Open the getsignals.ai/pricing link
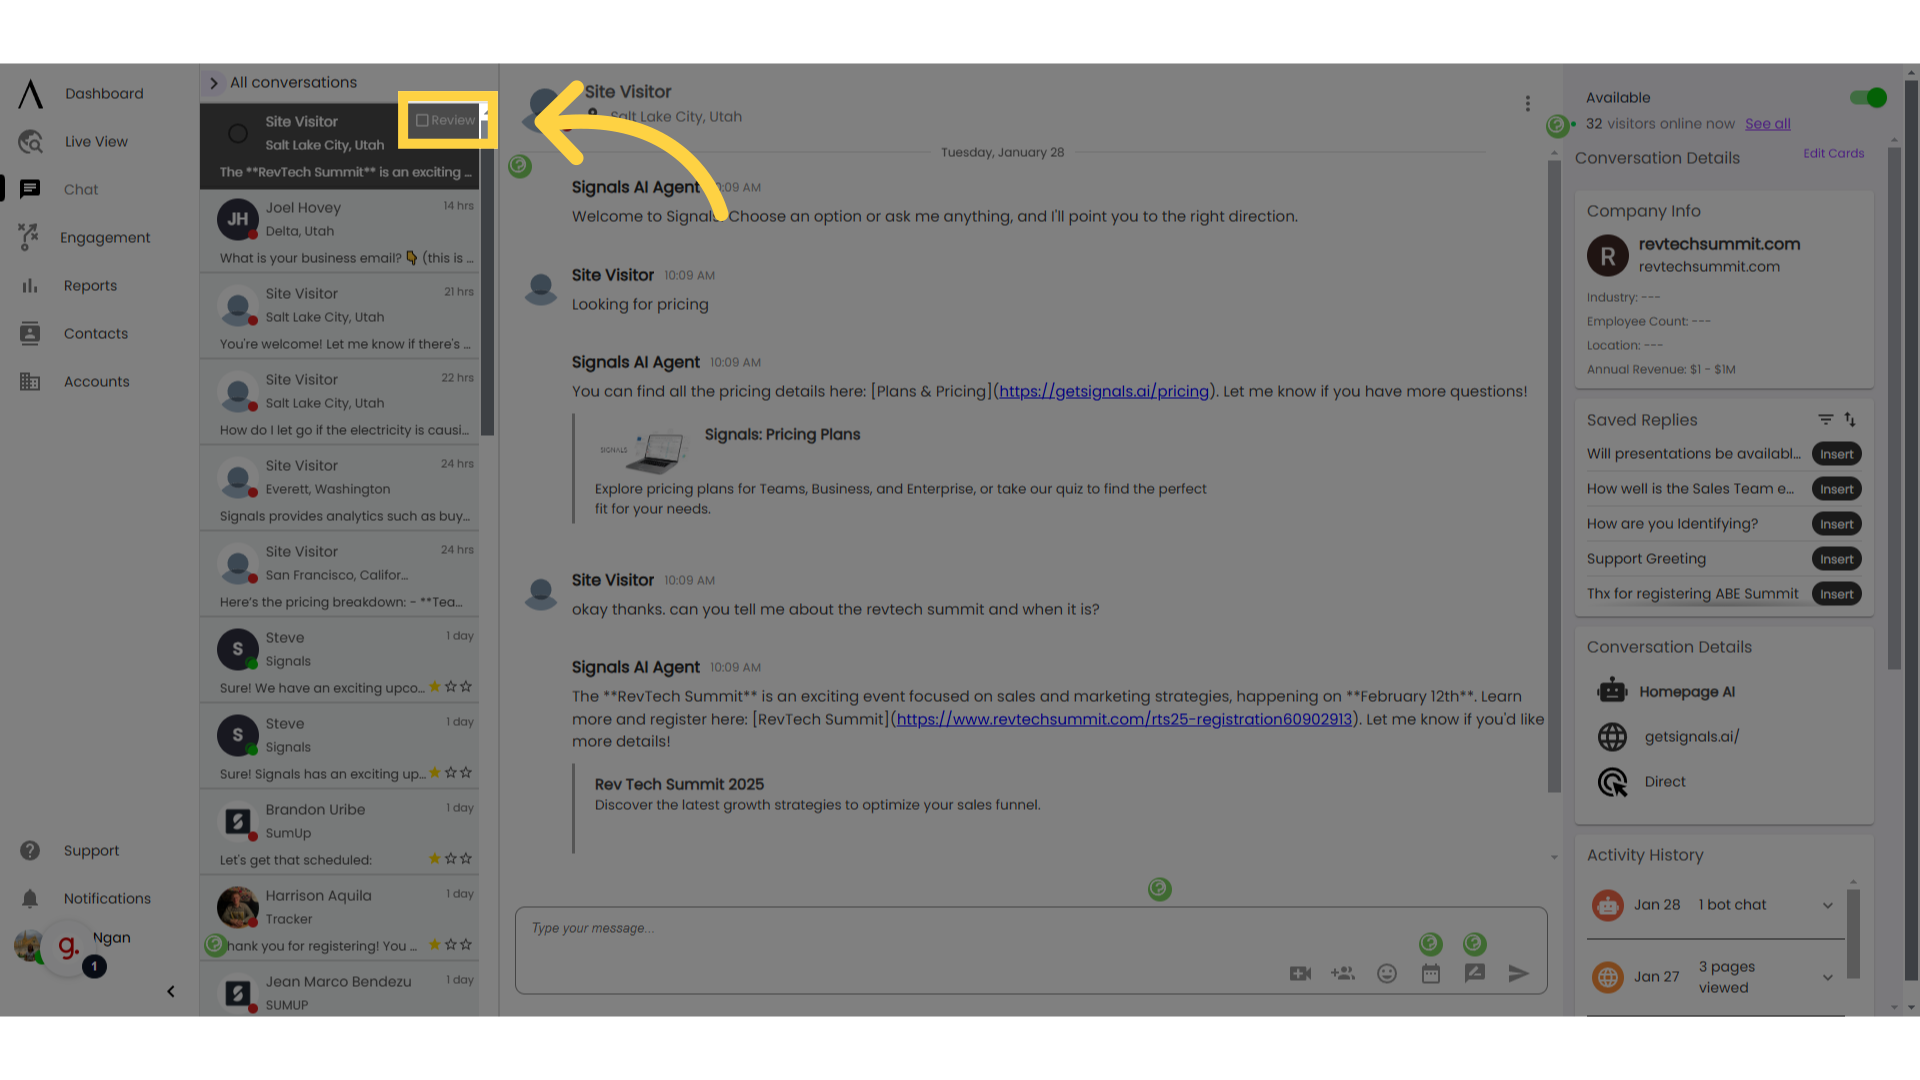This screenshot has width=1920, height=1080. 1103,392
